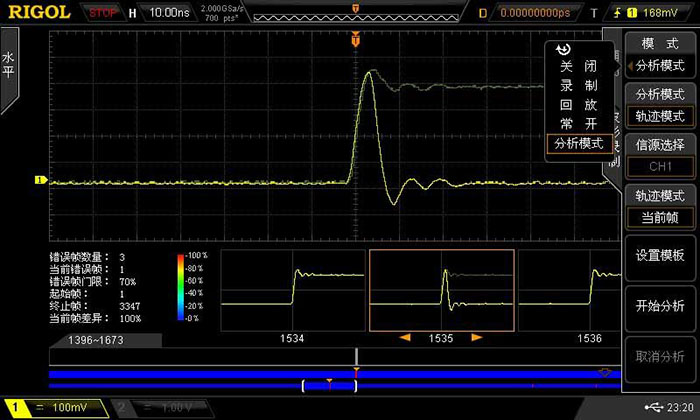700x420 pixels.
Task: Choose 录制 from the mode popup menu
Action: click(x=578, y=85)
